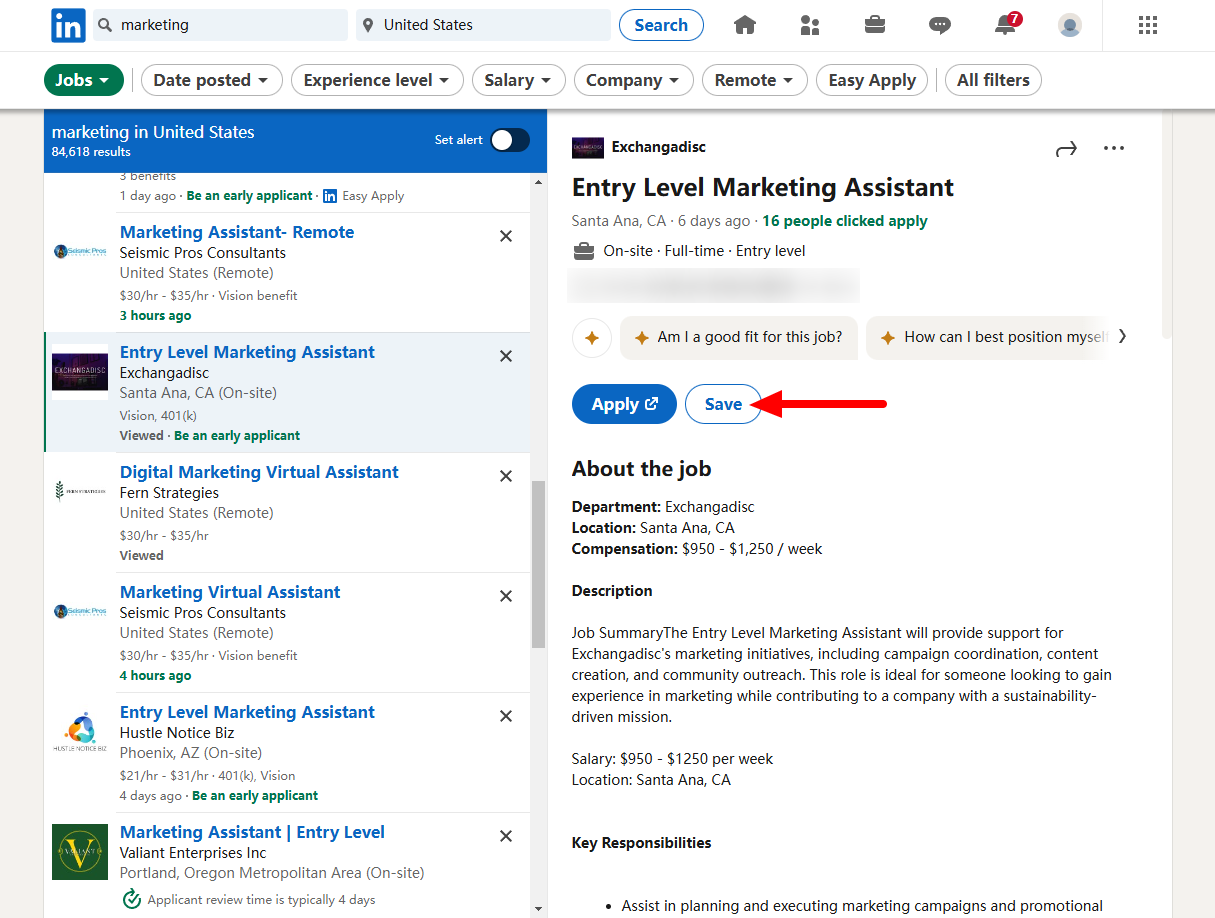Open the Date posted filter dropdown
1215x918 pixels.
(211, 80)
